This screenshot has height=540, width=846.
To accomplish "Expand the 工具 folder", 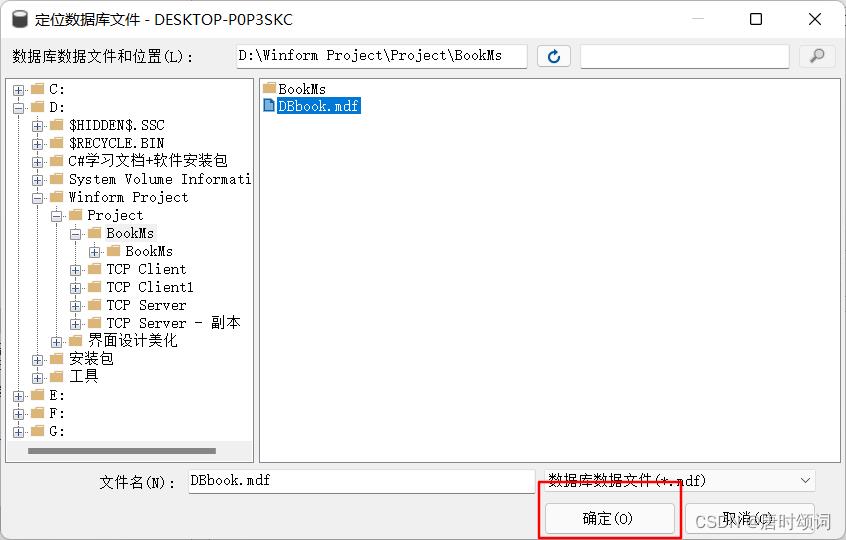I will [37, 378].
